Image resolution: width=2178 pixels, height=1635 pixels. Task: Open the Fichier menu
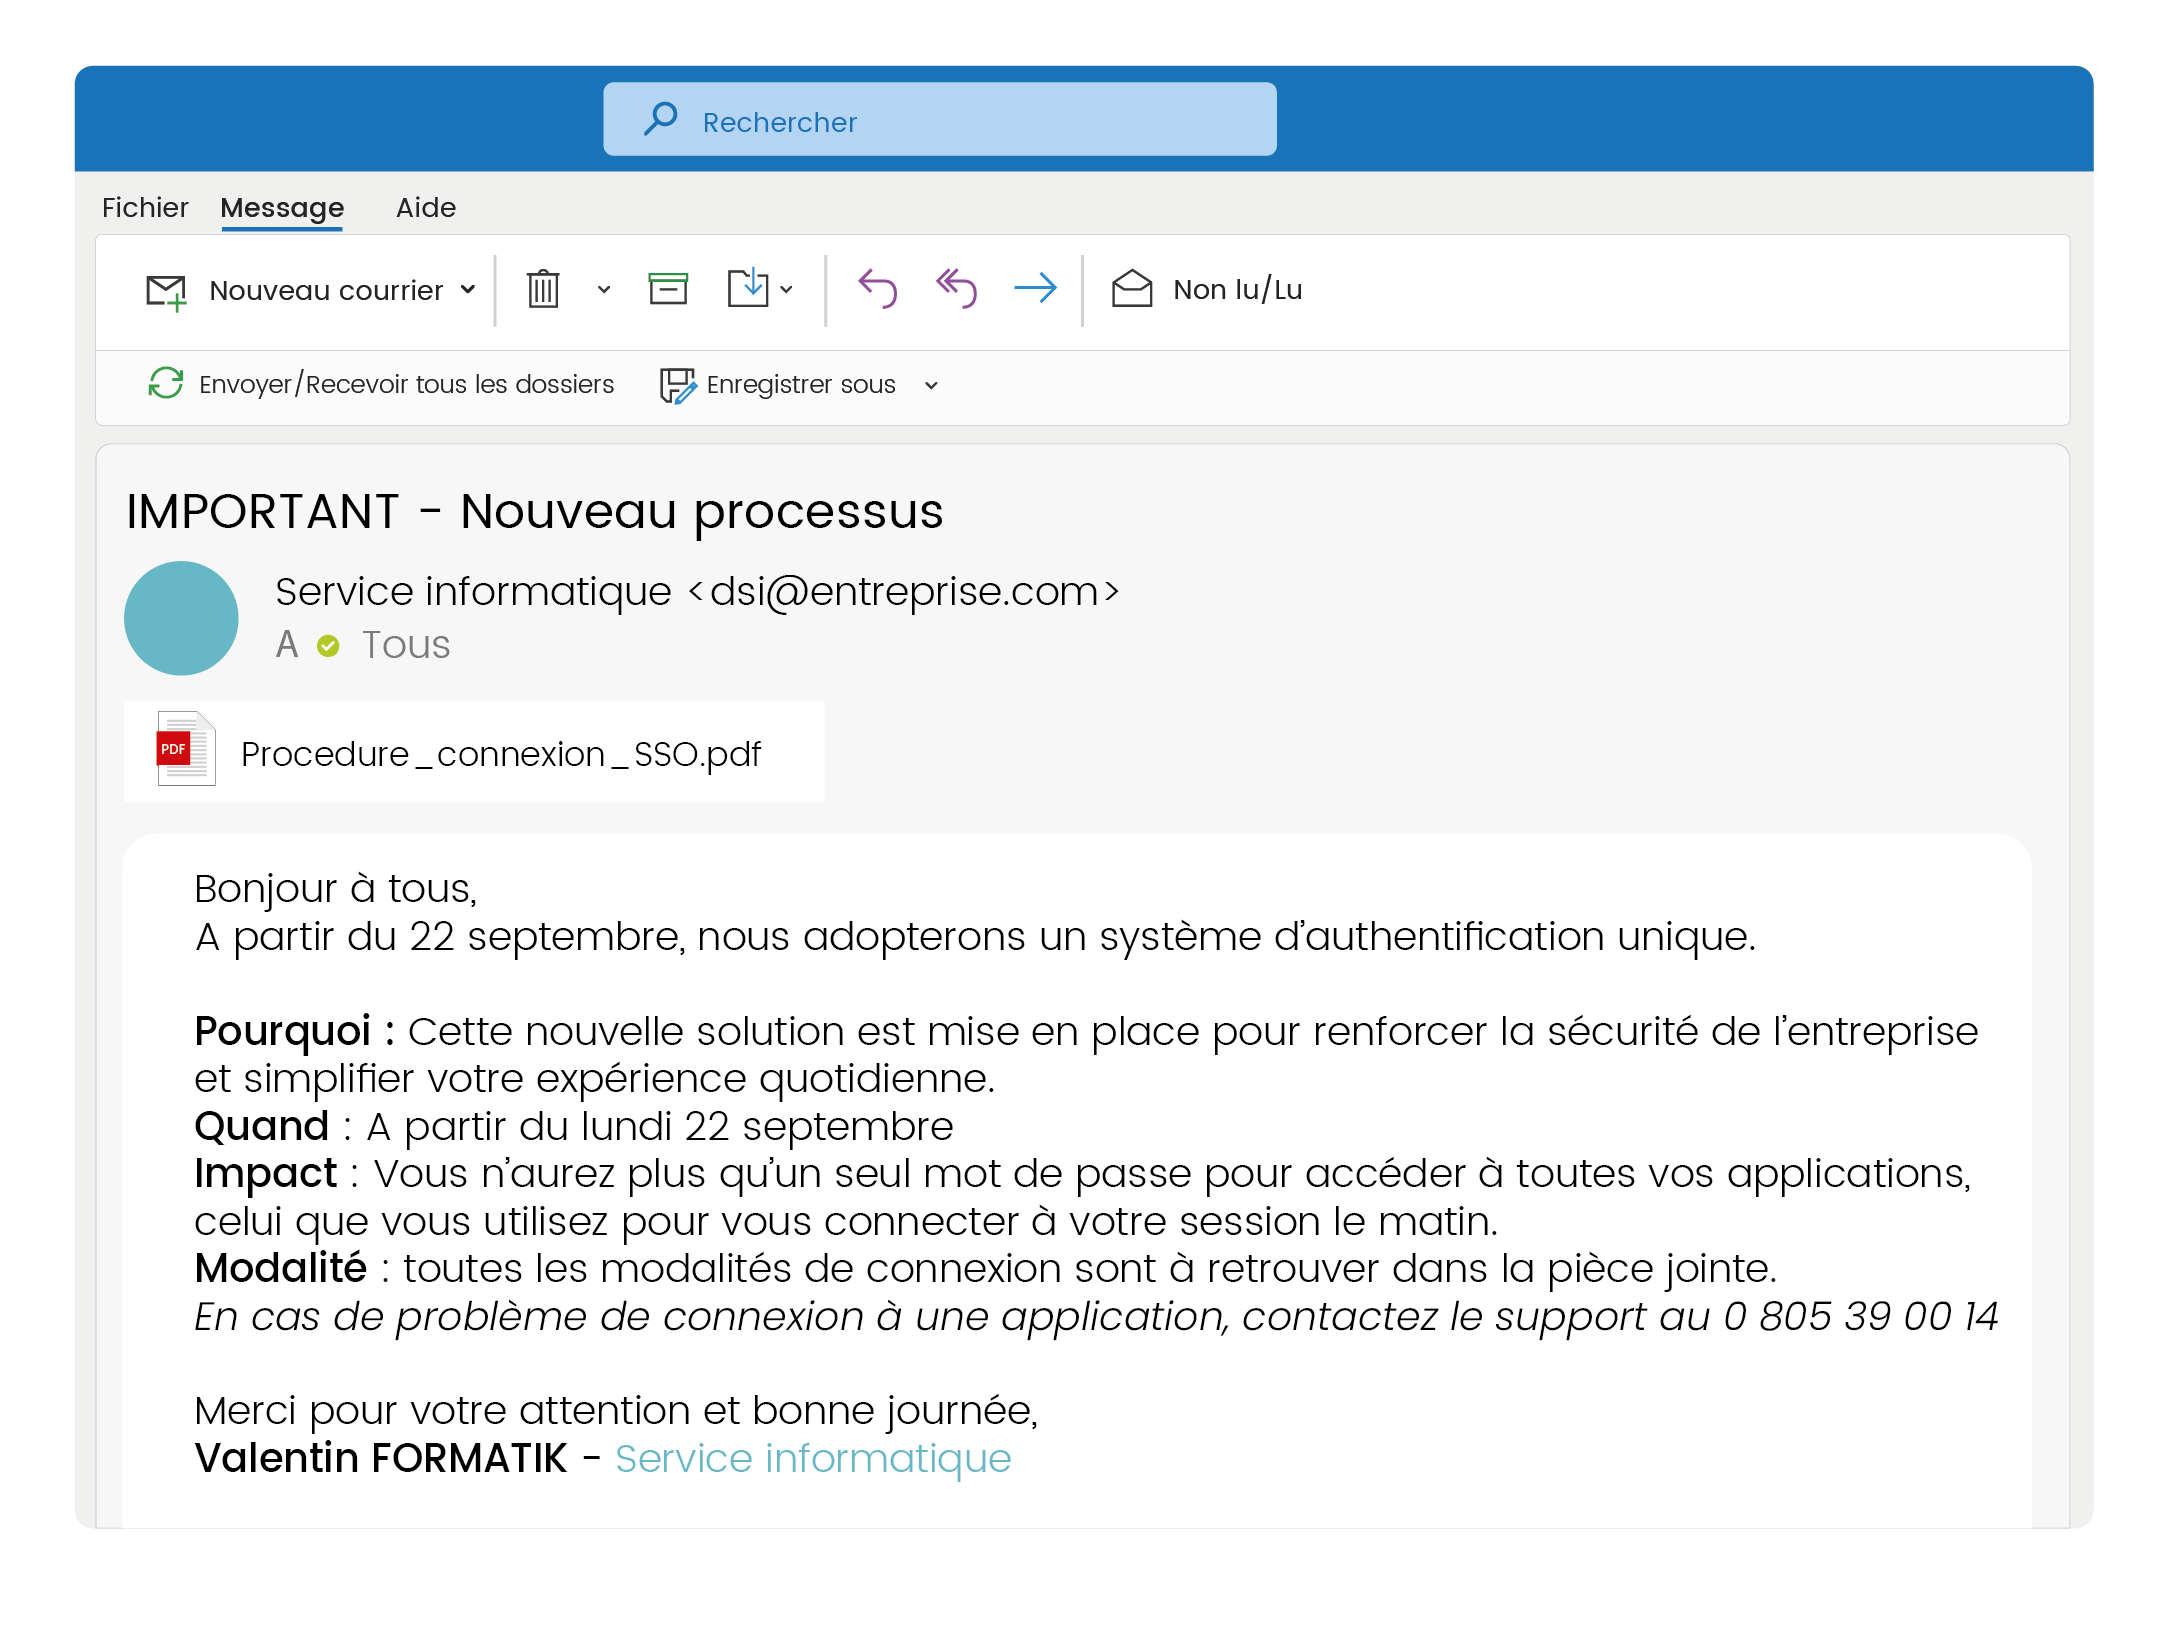[x=145, y=207]
